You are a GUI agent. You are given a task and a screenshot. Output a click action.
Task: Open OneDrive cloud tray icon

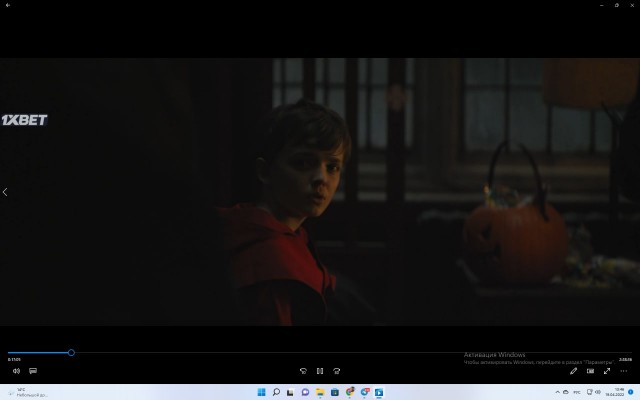click(566, 392)
